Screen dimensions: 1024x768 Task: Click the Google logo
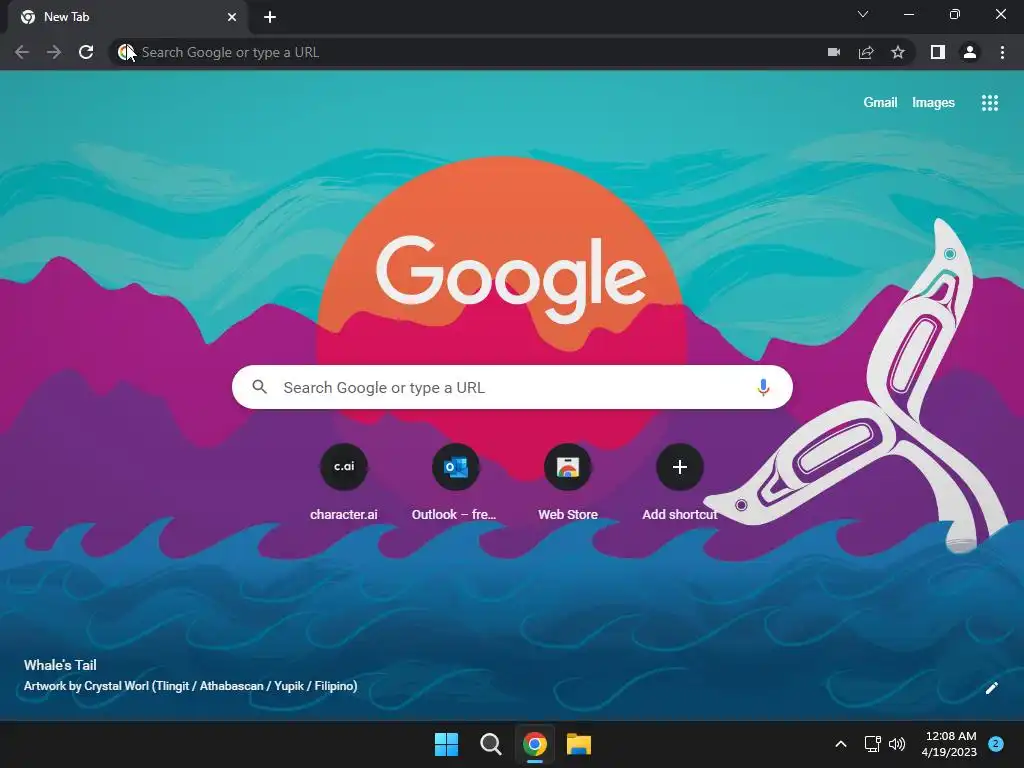(511, 278)
